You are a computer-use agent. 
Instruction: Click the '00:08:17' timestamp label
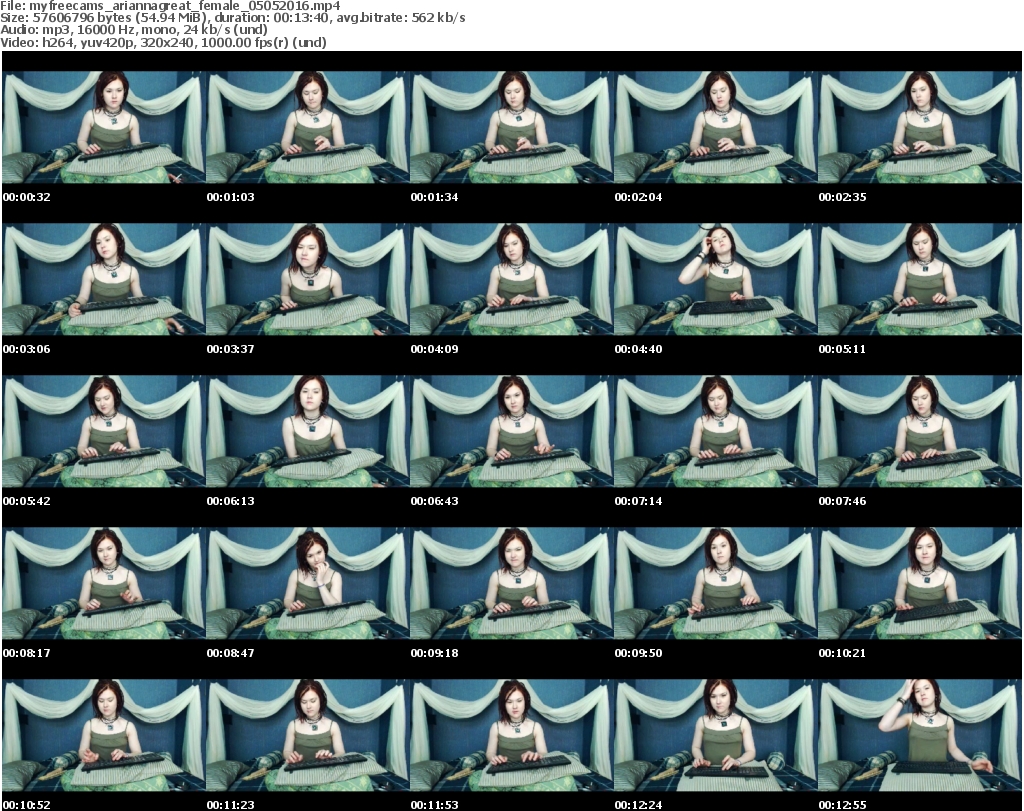[27, 653]
